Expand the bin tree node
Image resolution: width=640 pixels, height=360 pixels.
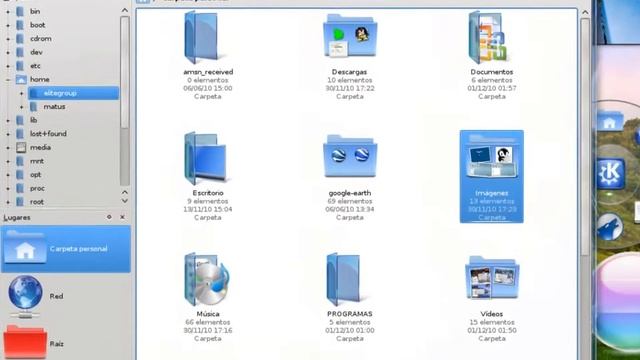(8, 12)
